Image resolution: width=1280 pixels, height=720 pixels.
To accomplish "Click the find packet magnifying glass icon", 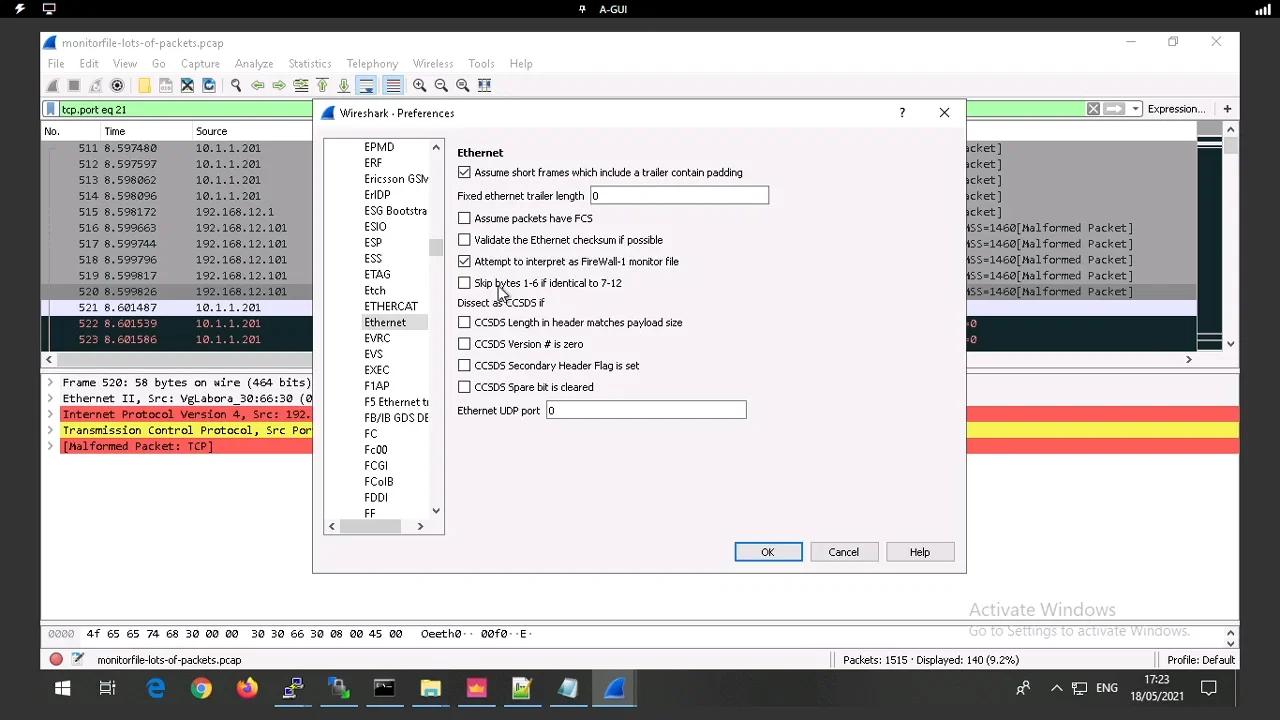I will click(x=236, y=85).
